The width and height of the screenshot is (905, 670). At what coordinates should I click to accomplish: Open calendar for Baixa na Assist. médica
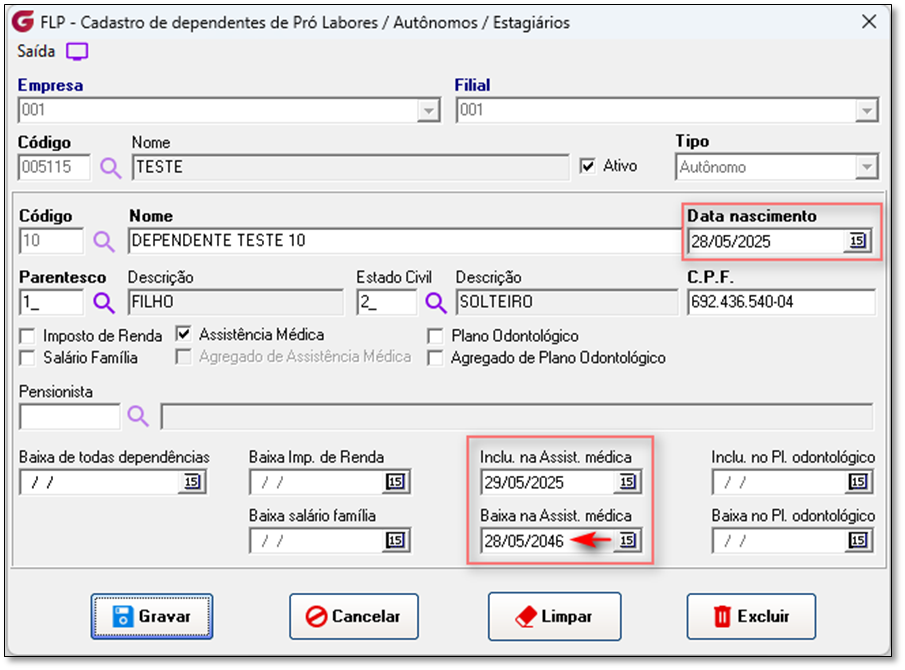627,541
